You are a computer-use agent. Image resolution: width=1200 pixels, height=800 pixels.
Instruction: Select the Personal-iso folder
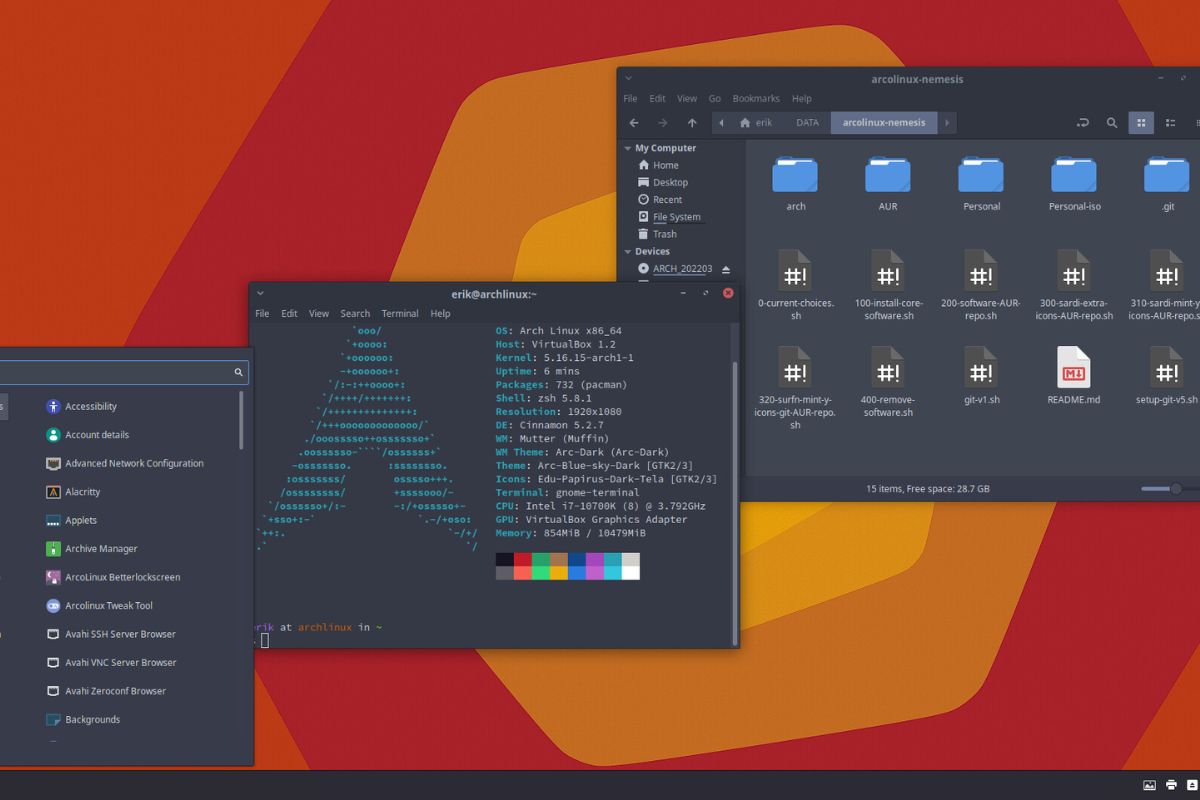(1074, 183)
